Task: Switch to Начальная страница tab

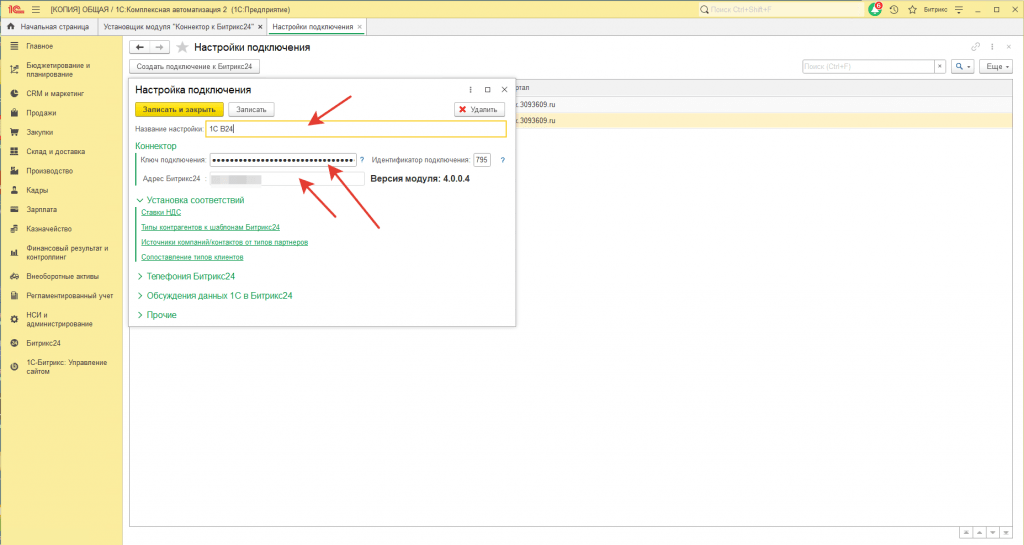Action: pos(50,26)
